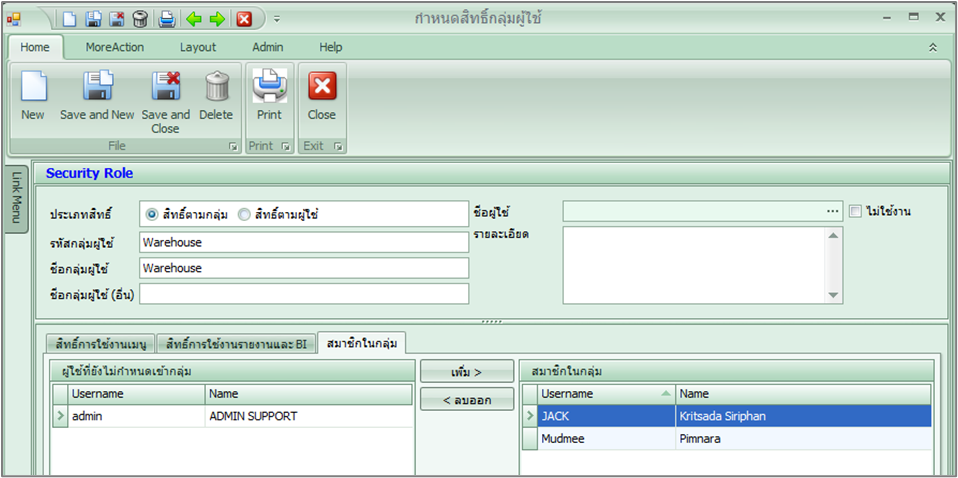
Task: Click green back arrow in quick access toolbar
Action: pyautogui.click(x=194, y=19)
